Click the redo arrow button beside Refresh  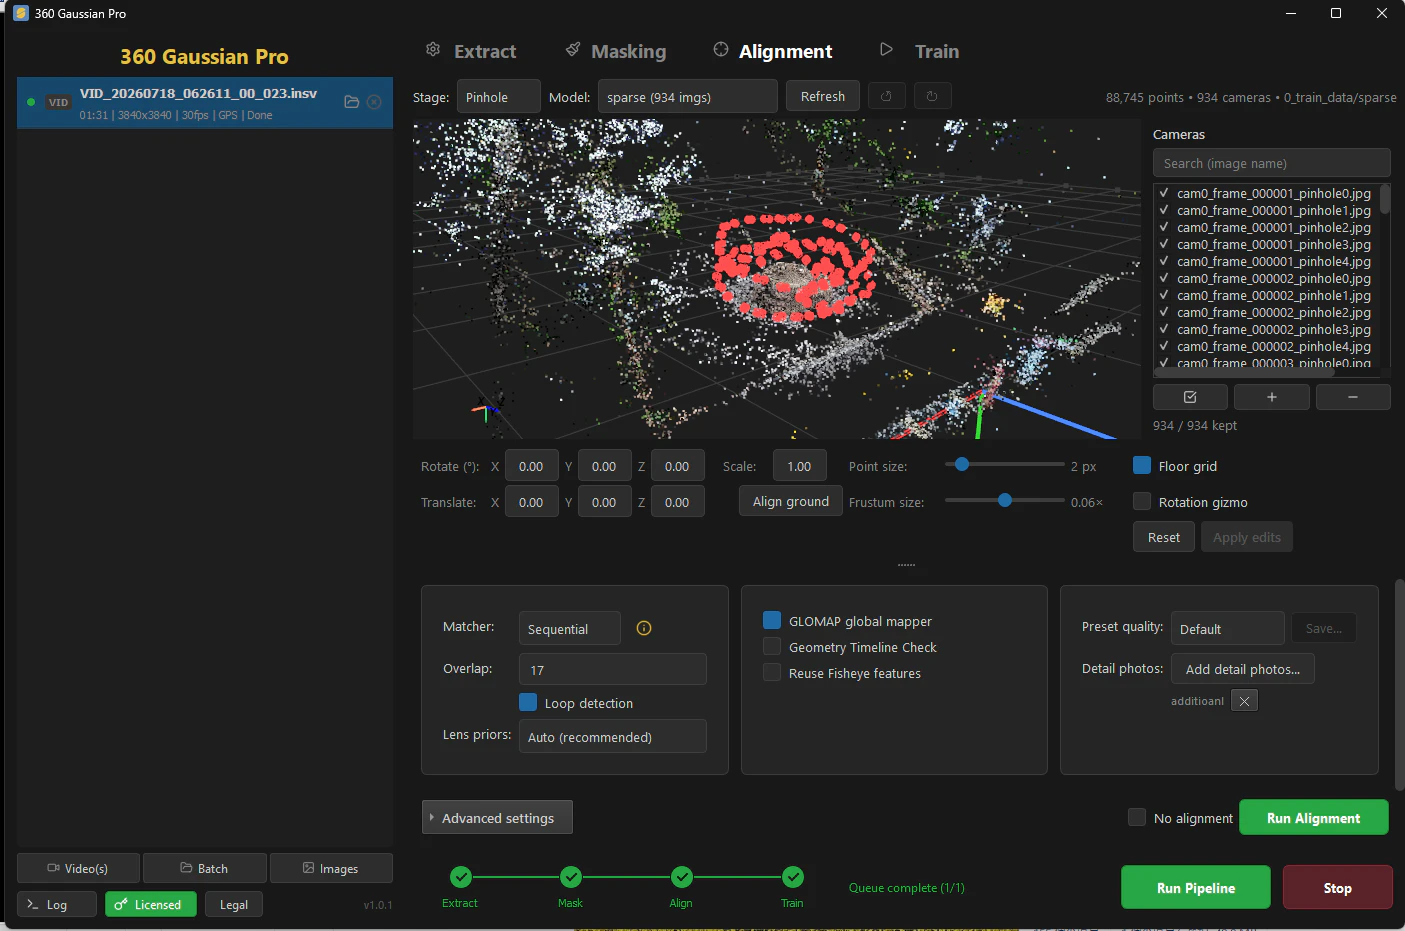coord(932,96)
